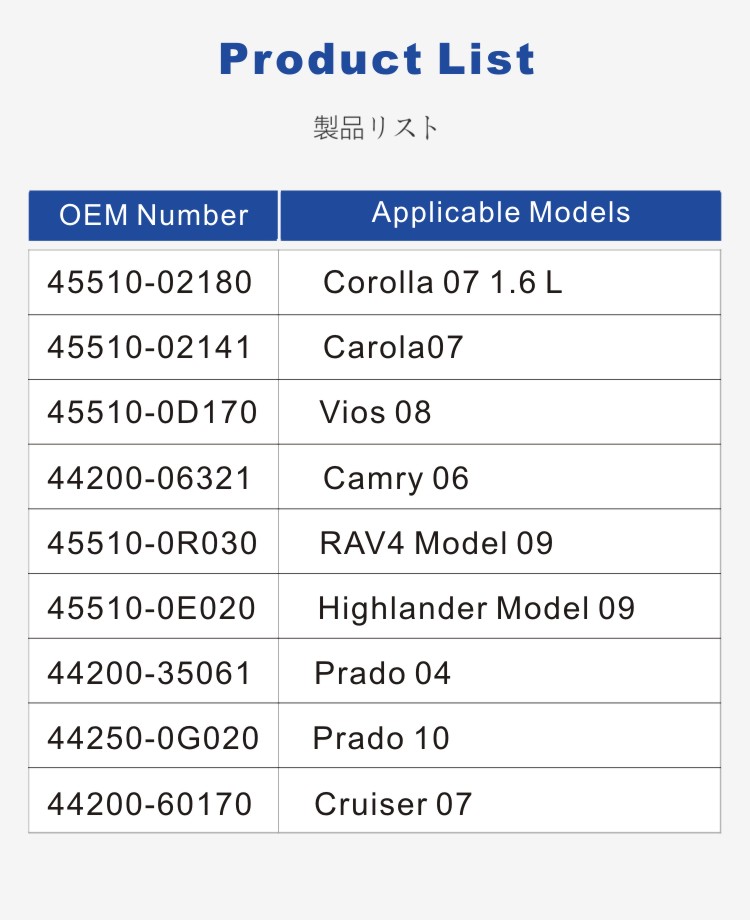Select OEM number 45510-0R030
Viewport: 750px width, 920px height.
click(152, 543)
